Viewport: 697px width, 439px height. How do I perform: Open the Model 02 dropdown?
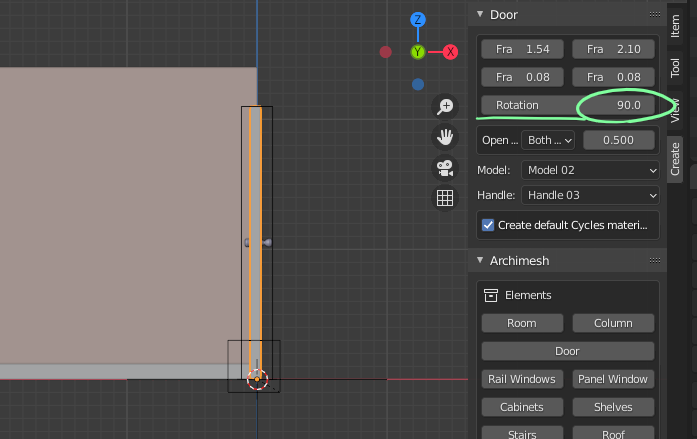click(x=590, y=170)
